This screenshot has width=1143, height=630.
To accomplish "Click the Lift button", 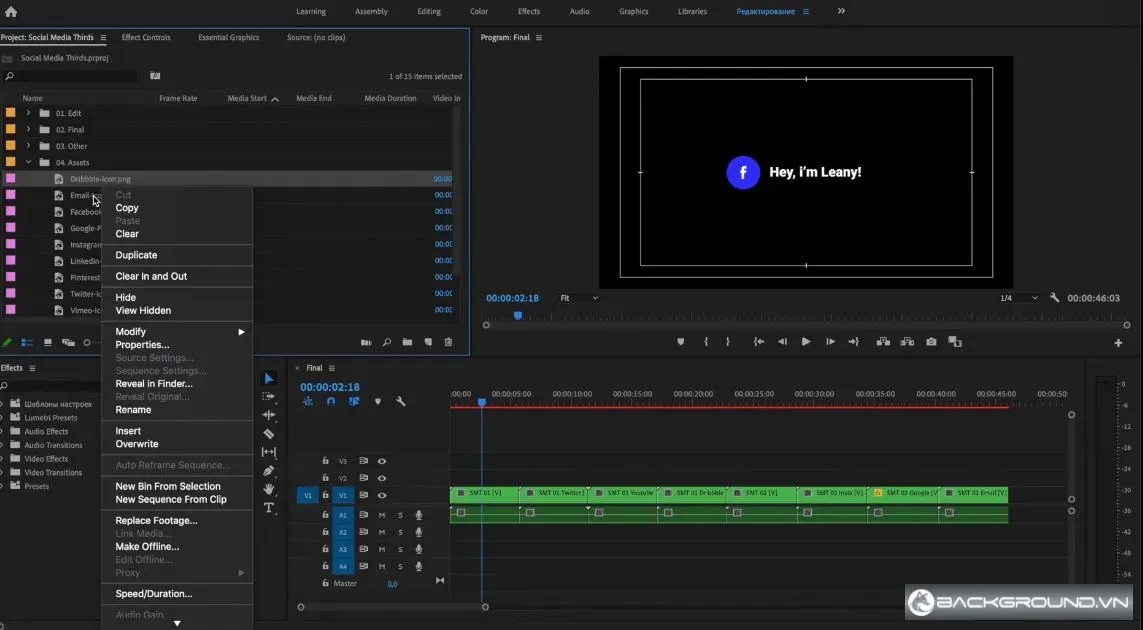I will coord(883,341).
